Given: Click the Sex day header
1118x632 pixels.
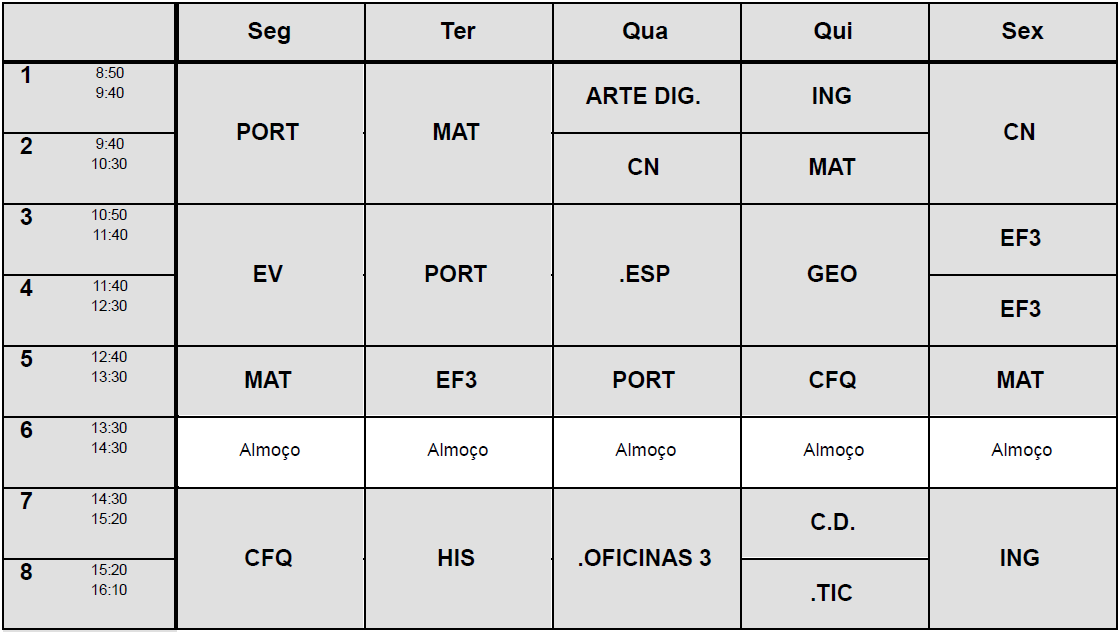Looking at the screenshot, I should point(1022,32).
